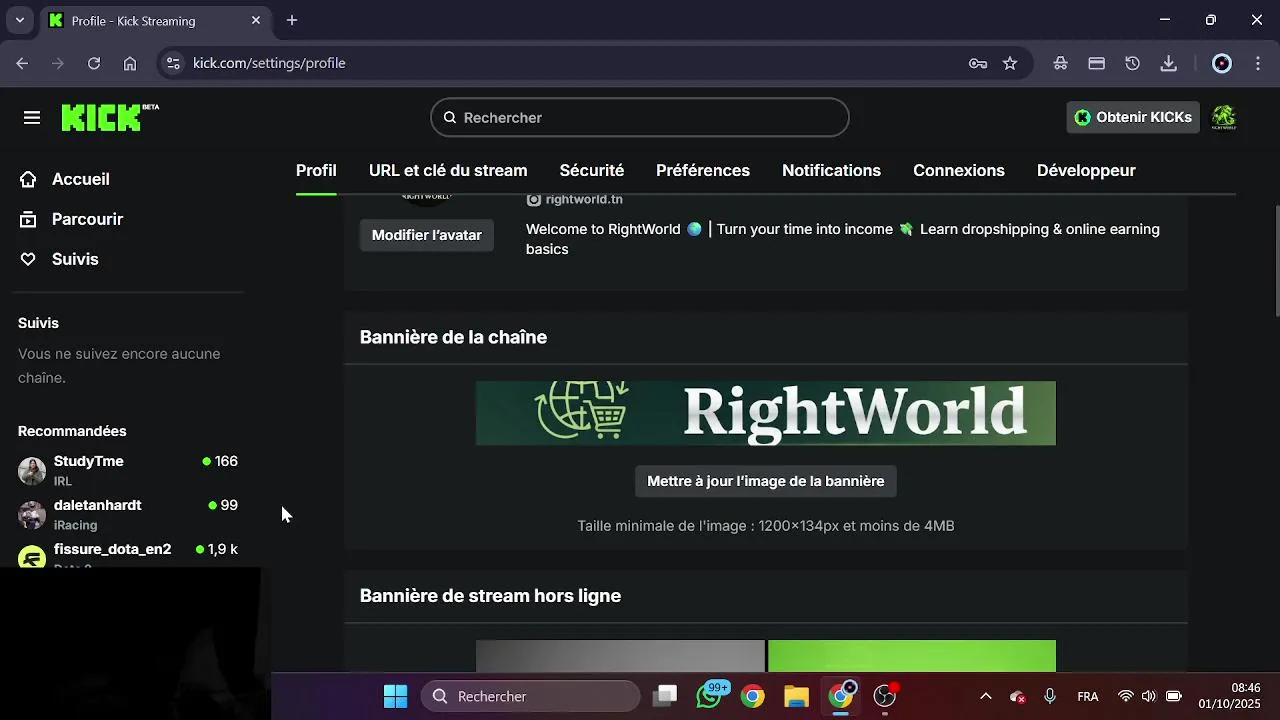Expand the tab search dropdown
This screenshot has width=1280, height=720.
19,20
